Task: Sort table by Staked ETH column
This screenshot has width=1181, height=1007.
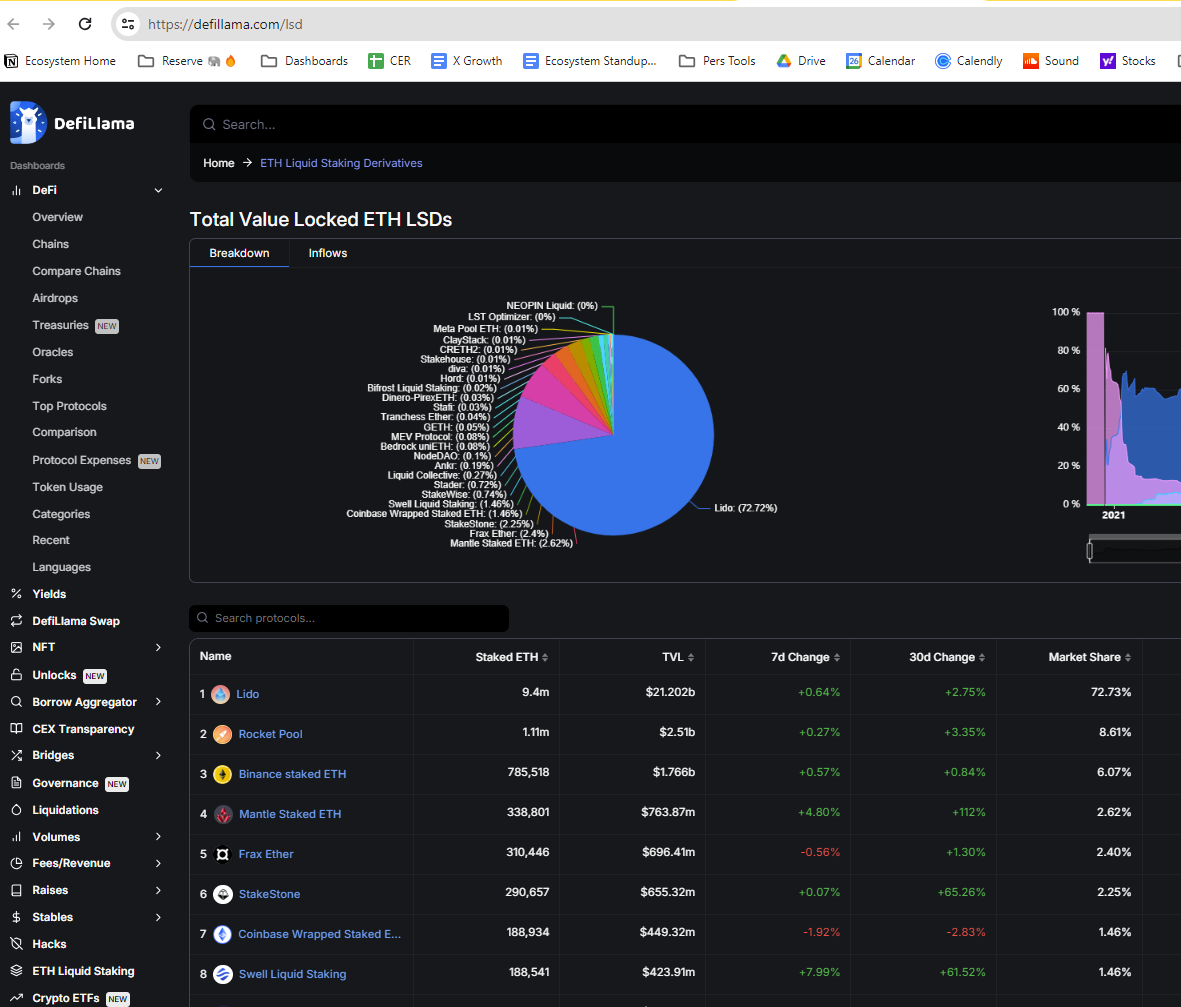Action: point(512,658)
